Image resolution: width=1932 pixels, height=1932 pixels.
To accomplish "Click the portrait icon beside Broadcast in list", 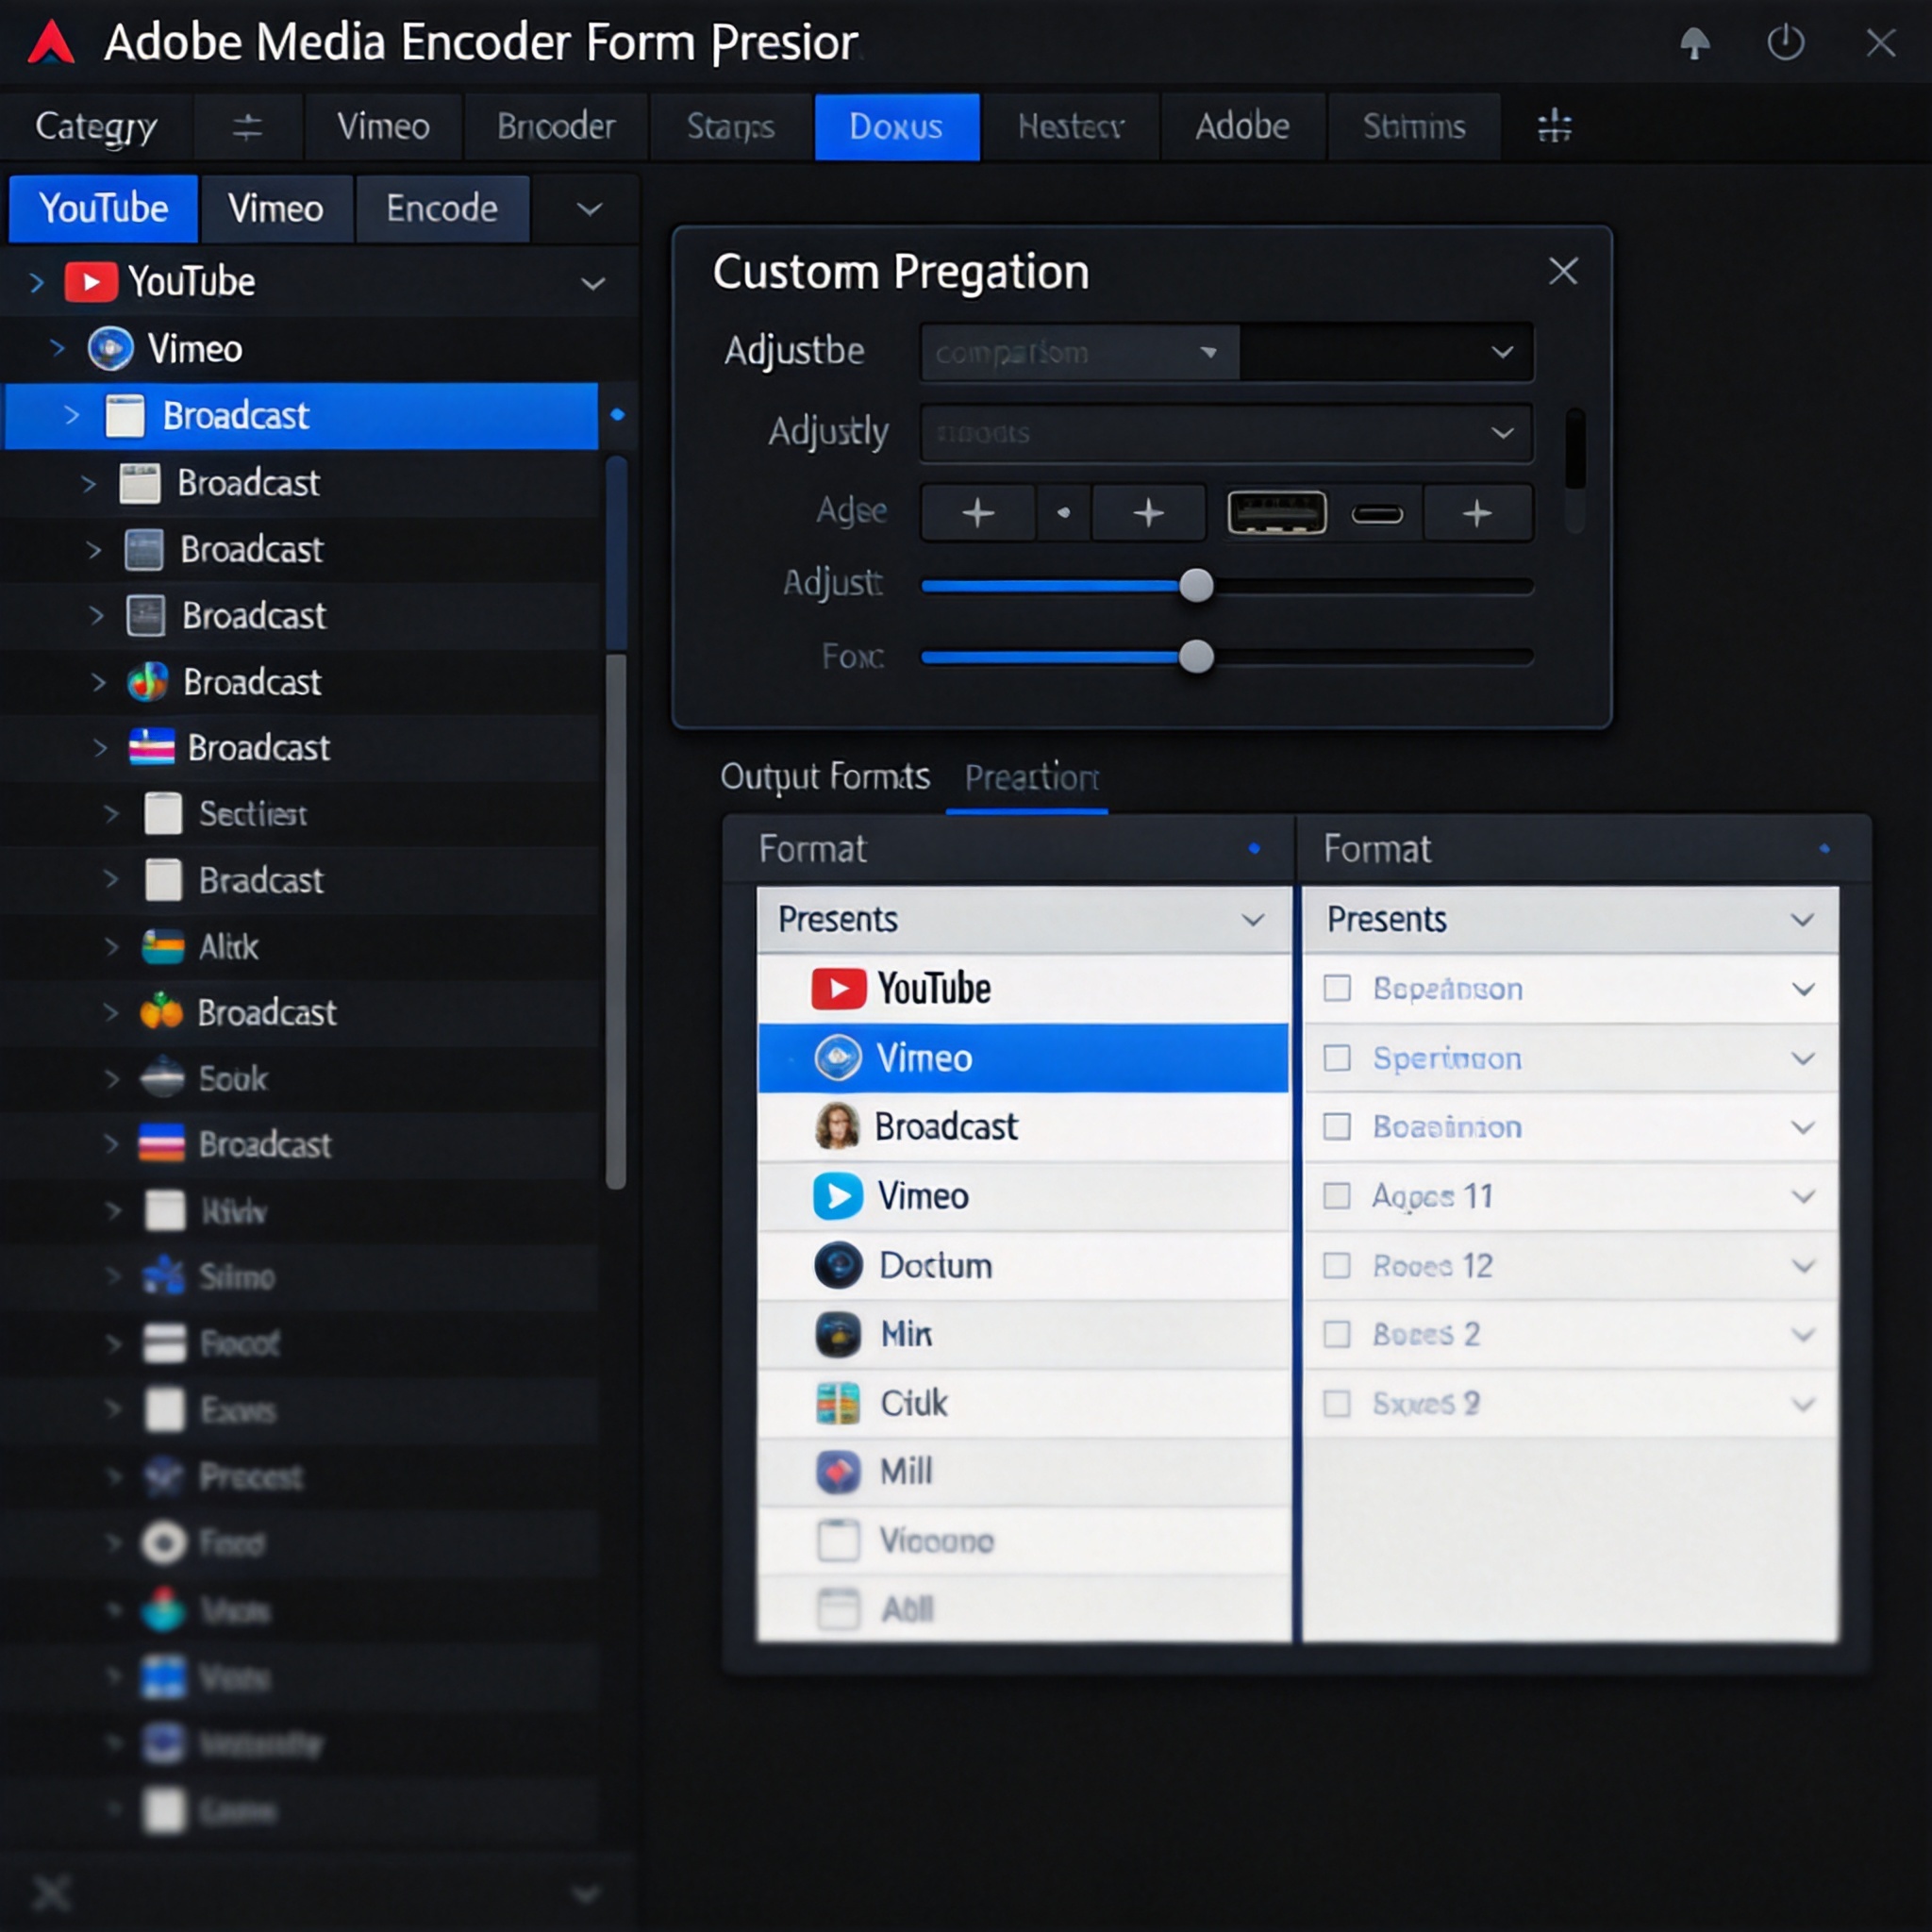I will point(837,1127).
